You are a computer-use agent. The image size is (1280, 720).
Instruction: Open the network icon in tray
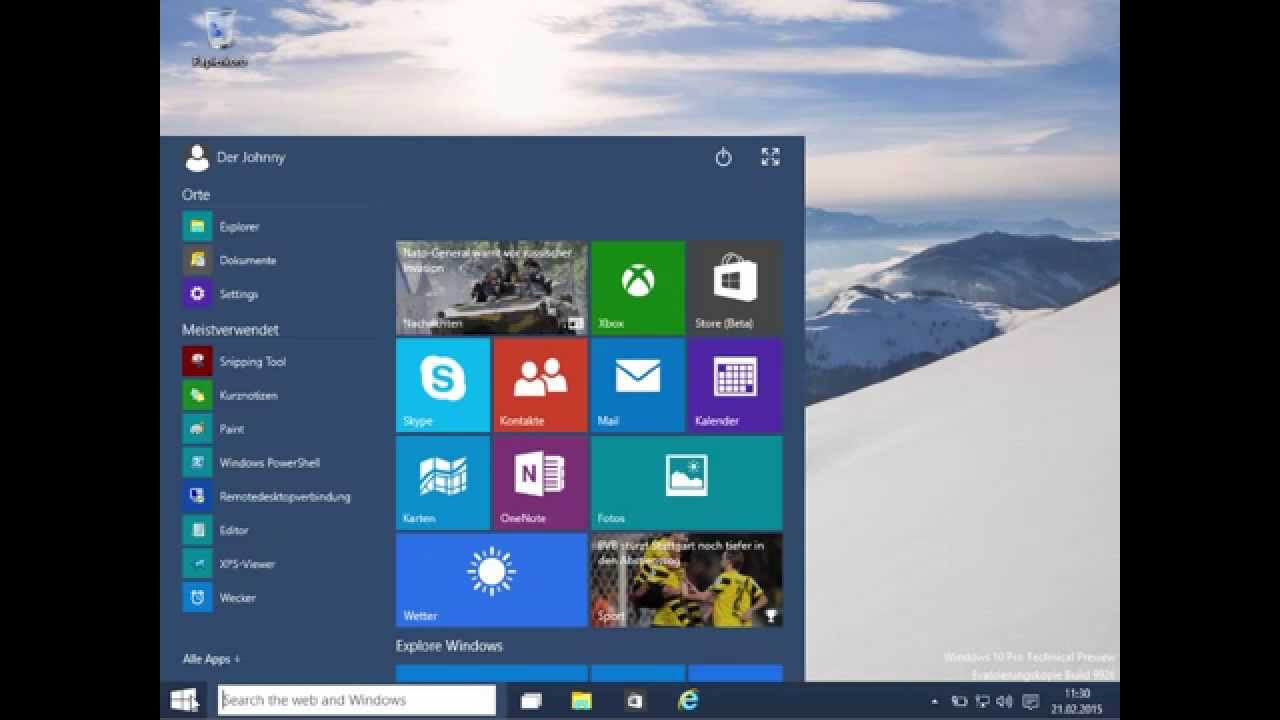click(x=983, y=702)
